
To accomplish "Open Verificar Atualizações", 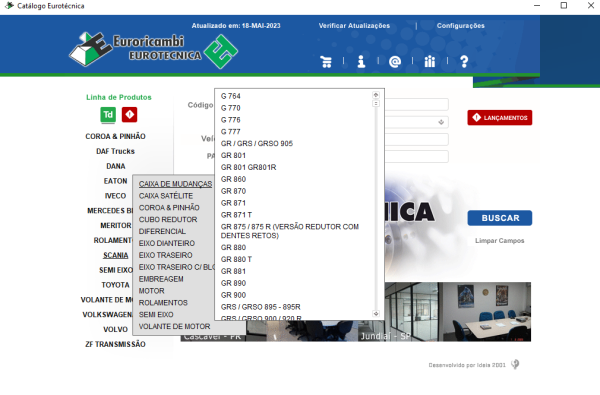I will pyautogui.click(x=354, y=26).
